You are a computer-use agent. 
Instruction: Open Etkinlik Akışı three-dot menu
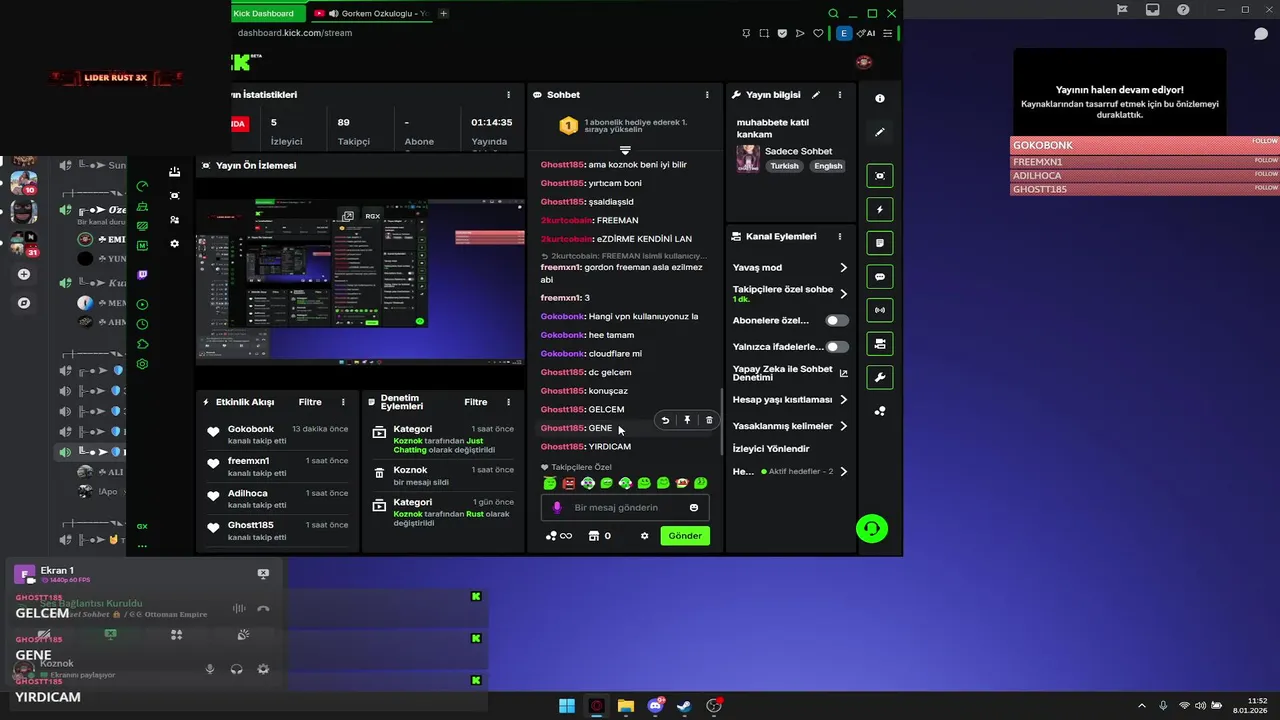(343, 402)
